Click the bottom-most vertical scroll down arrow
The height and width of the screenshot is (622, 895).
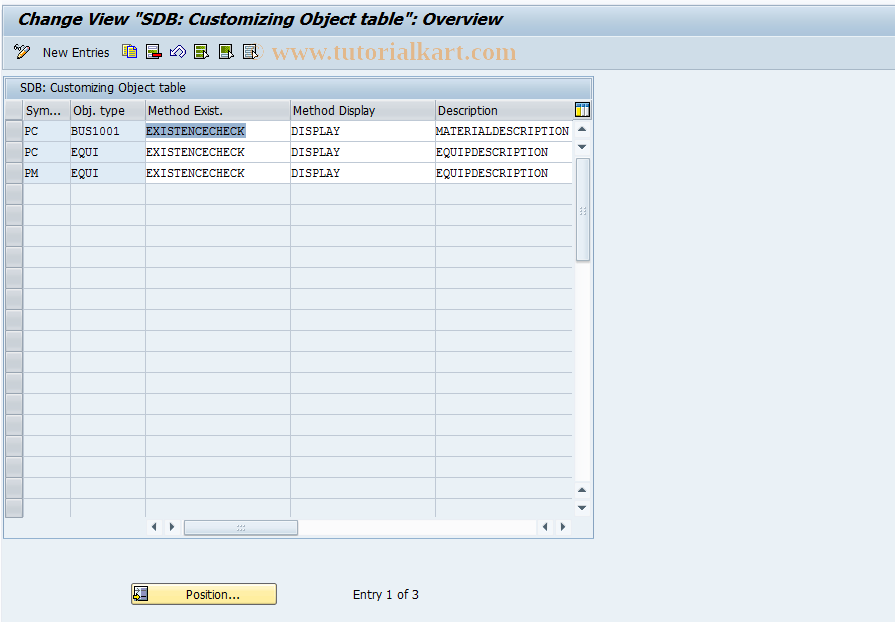[582, 508]
